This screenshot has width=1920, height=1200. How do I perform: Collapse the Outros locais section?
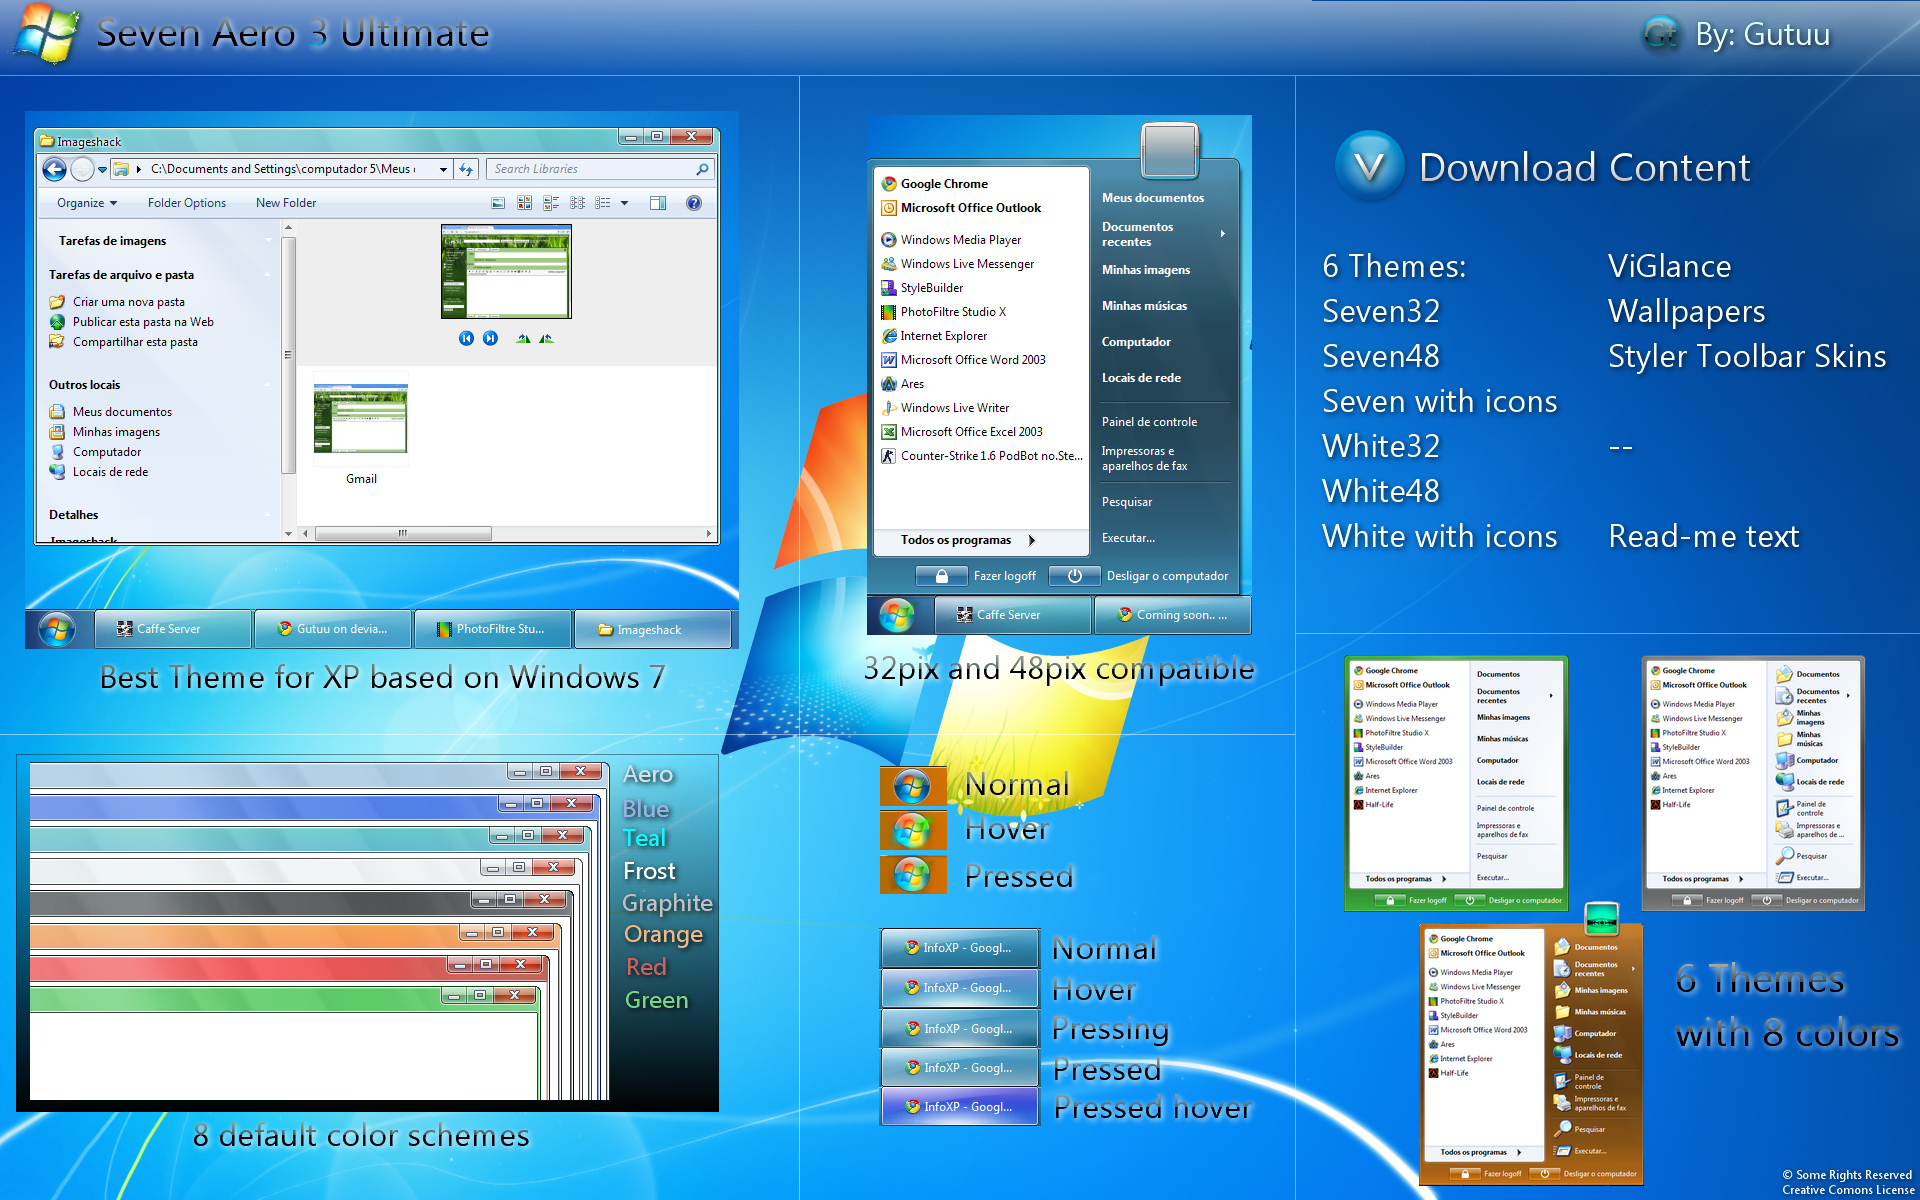pos(267,385)
